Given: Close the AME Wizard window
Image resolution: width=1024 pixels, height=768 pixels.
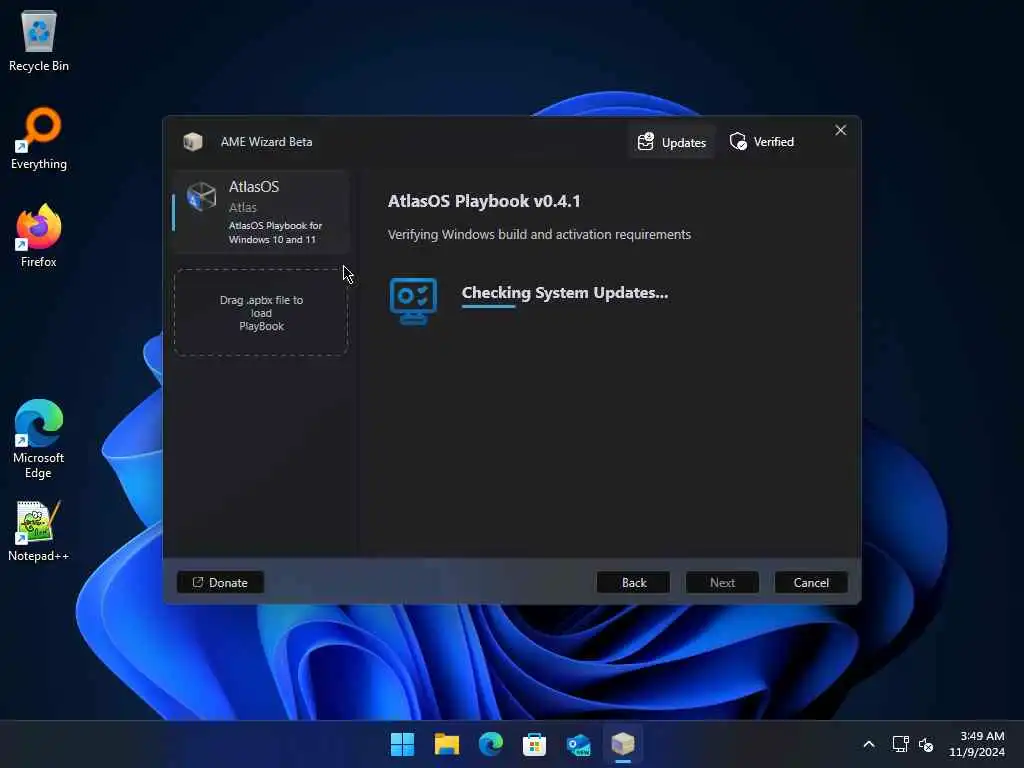Looking at the screenshot, I should [840, 131].
